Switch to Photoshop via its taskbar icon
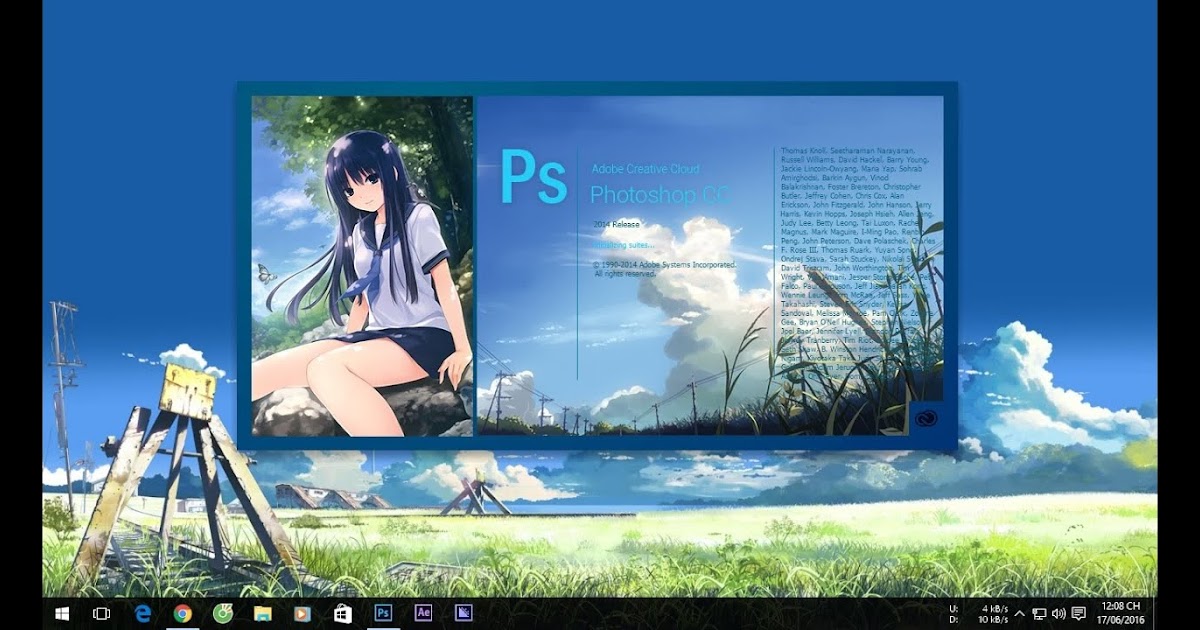 pos(382,613)
